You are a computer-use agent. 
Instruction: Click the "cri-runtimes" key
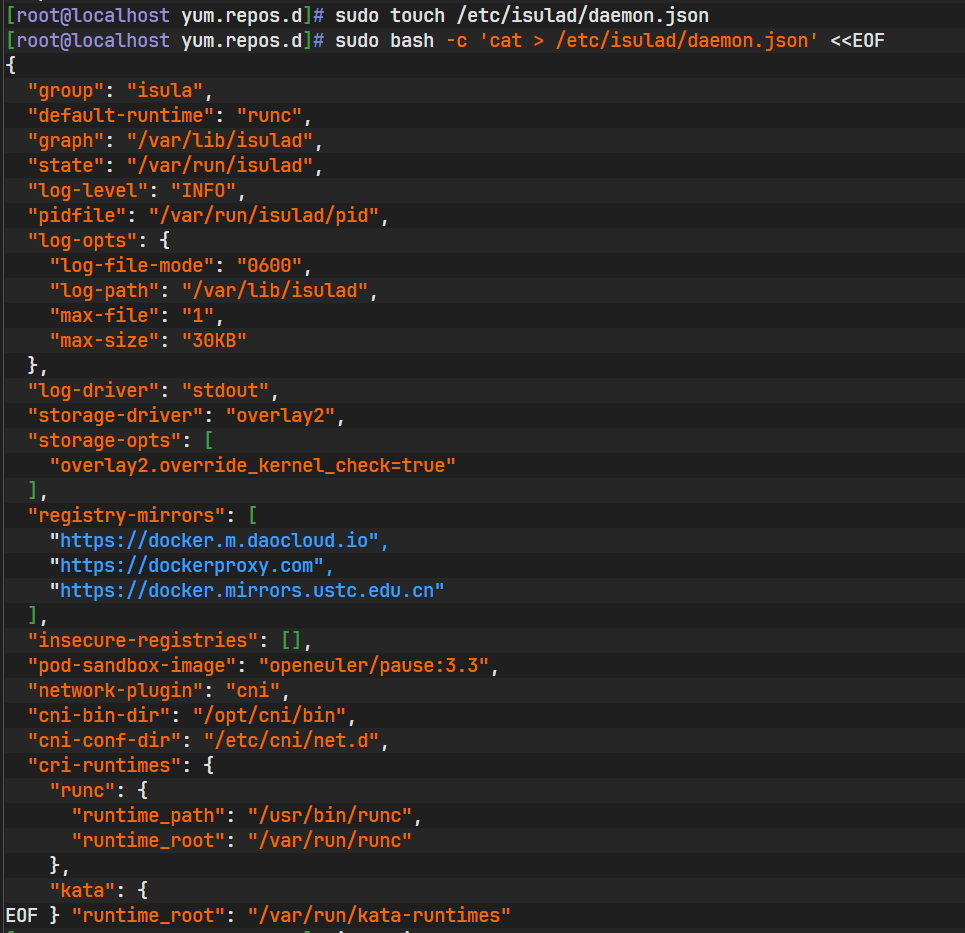(104, 766)
